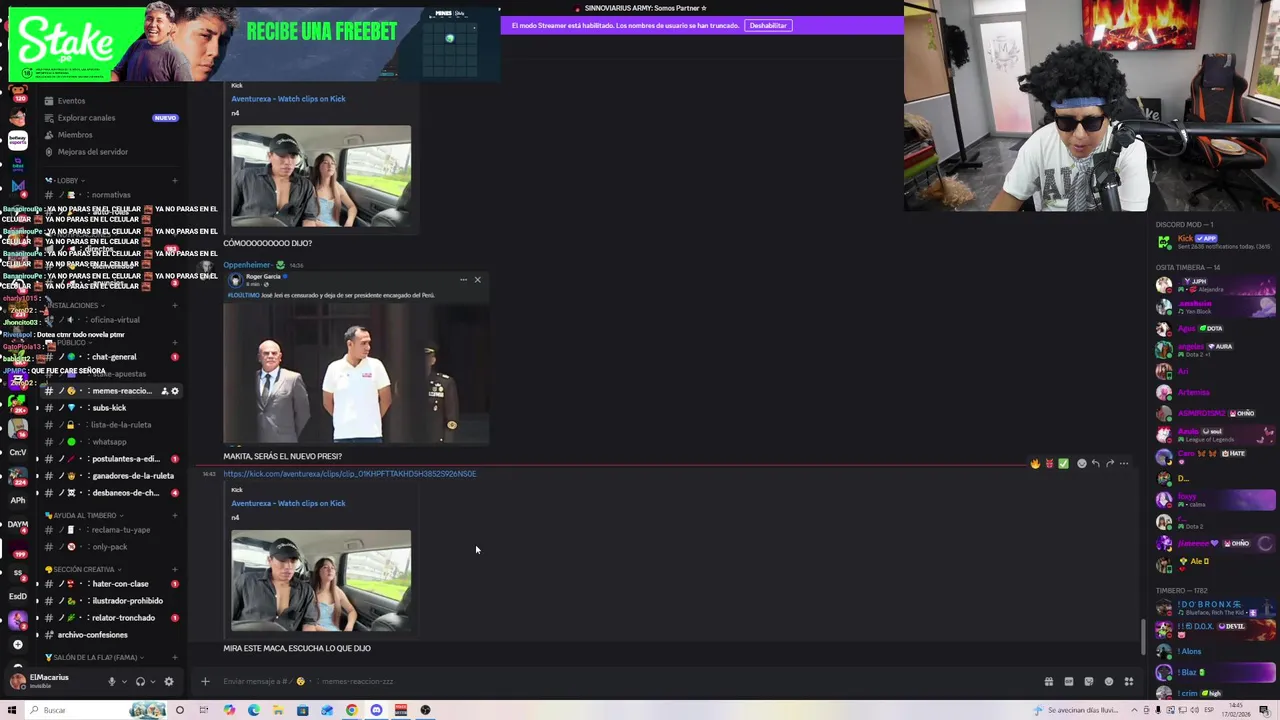Invite people to memes-reaccion channel

coord(164,391)
